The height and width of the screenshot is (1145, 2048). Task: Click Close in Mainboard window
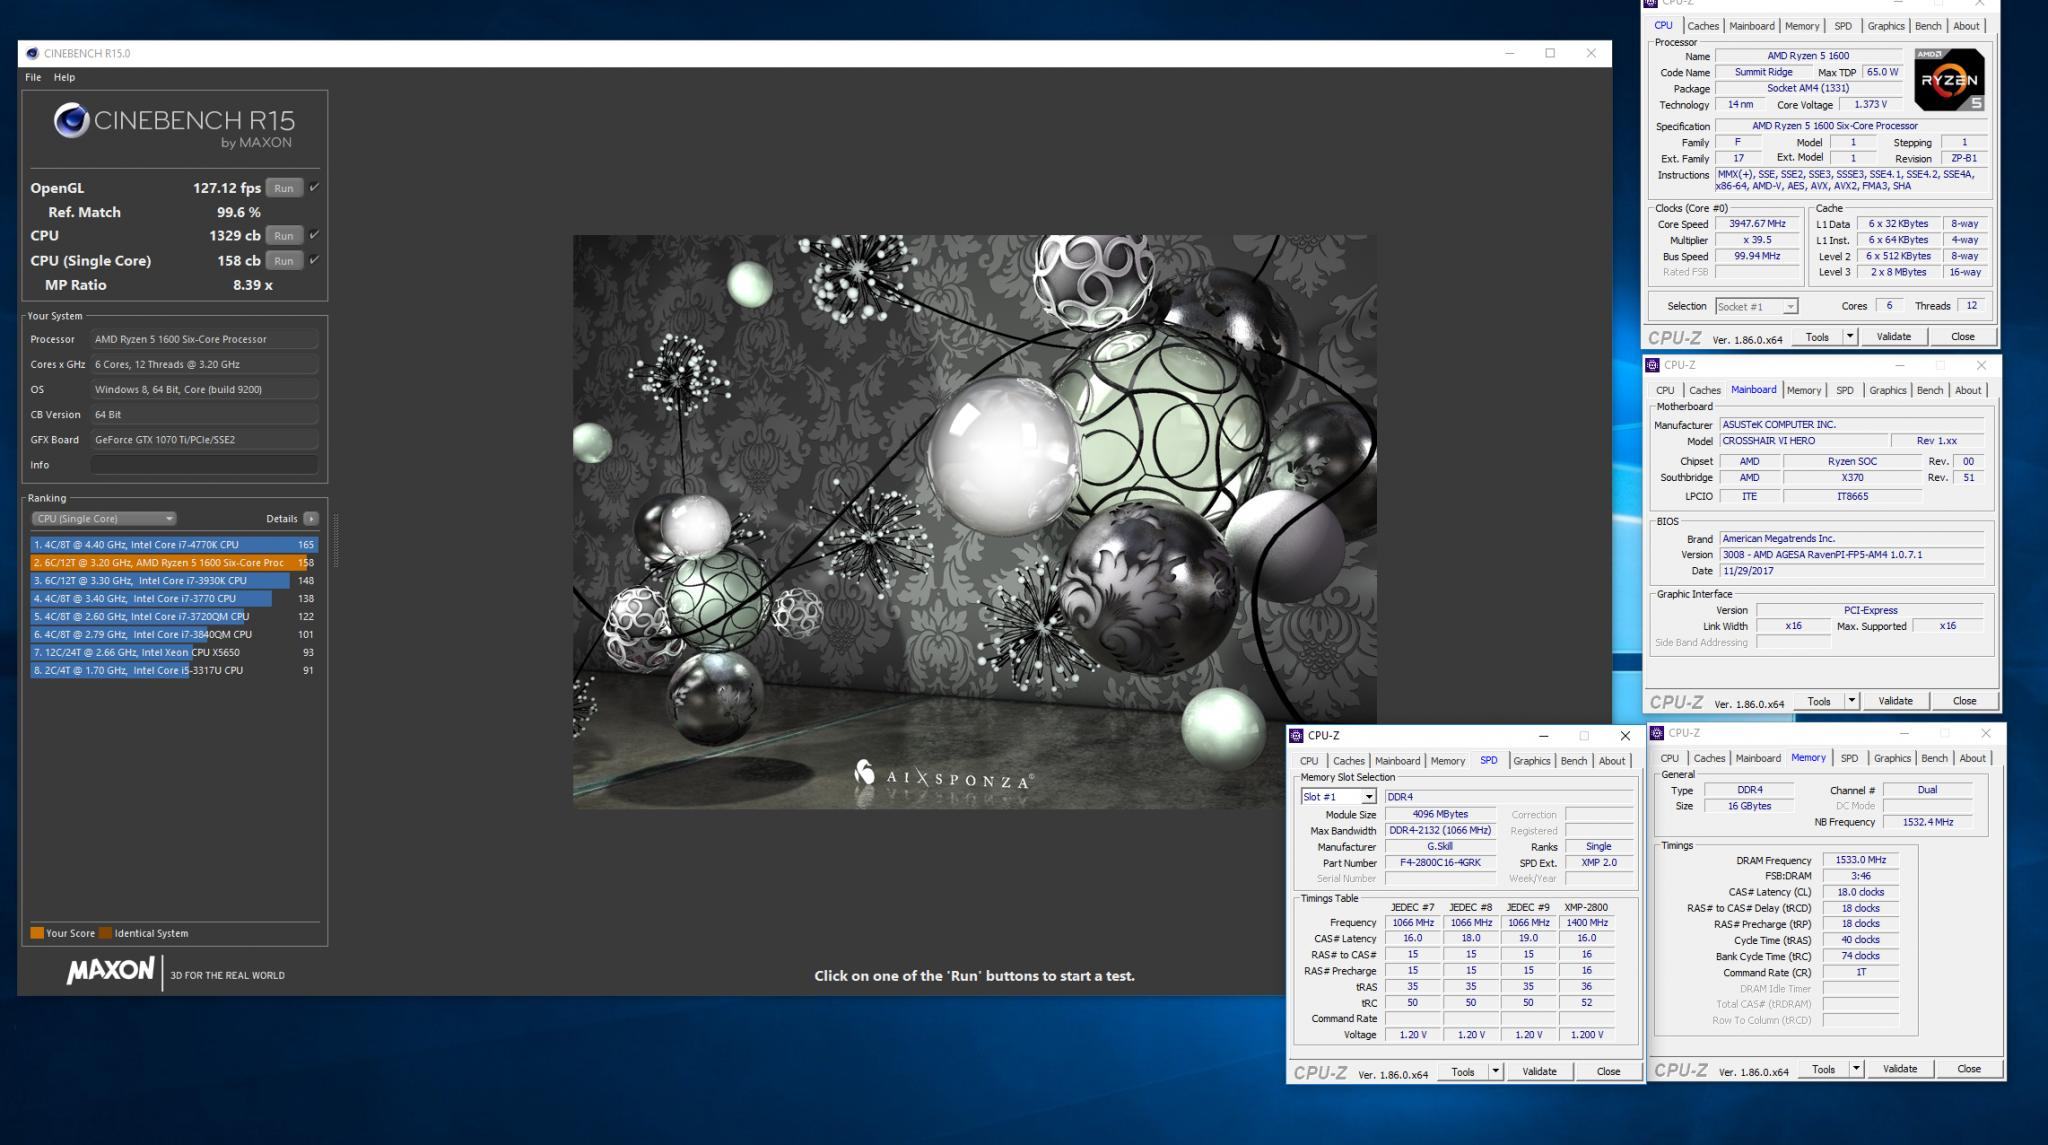(x=1964, y=701)
